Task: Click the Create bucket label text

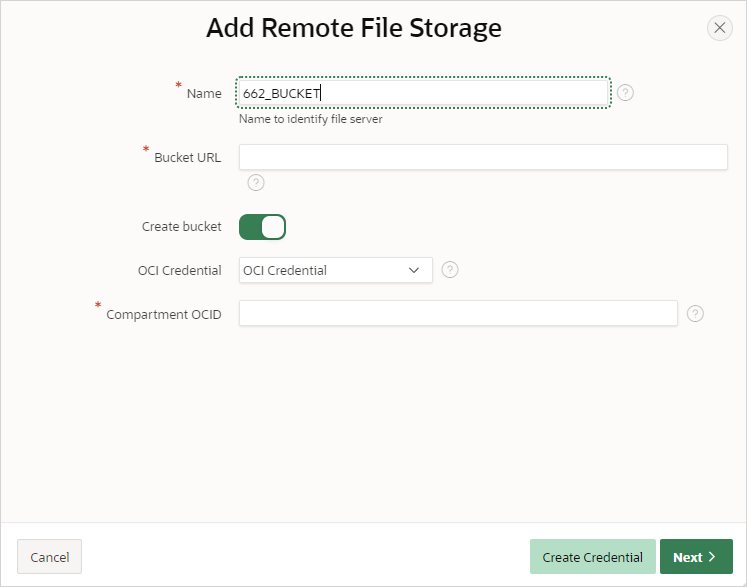Action: click(x=182, y=227)
